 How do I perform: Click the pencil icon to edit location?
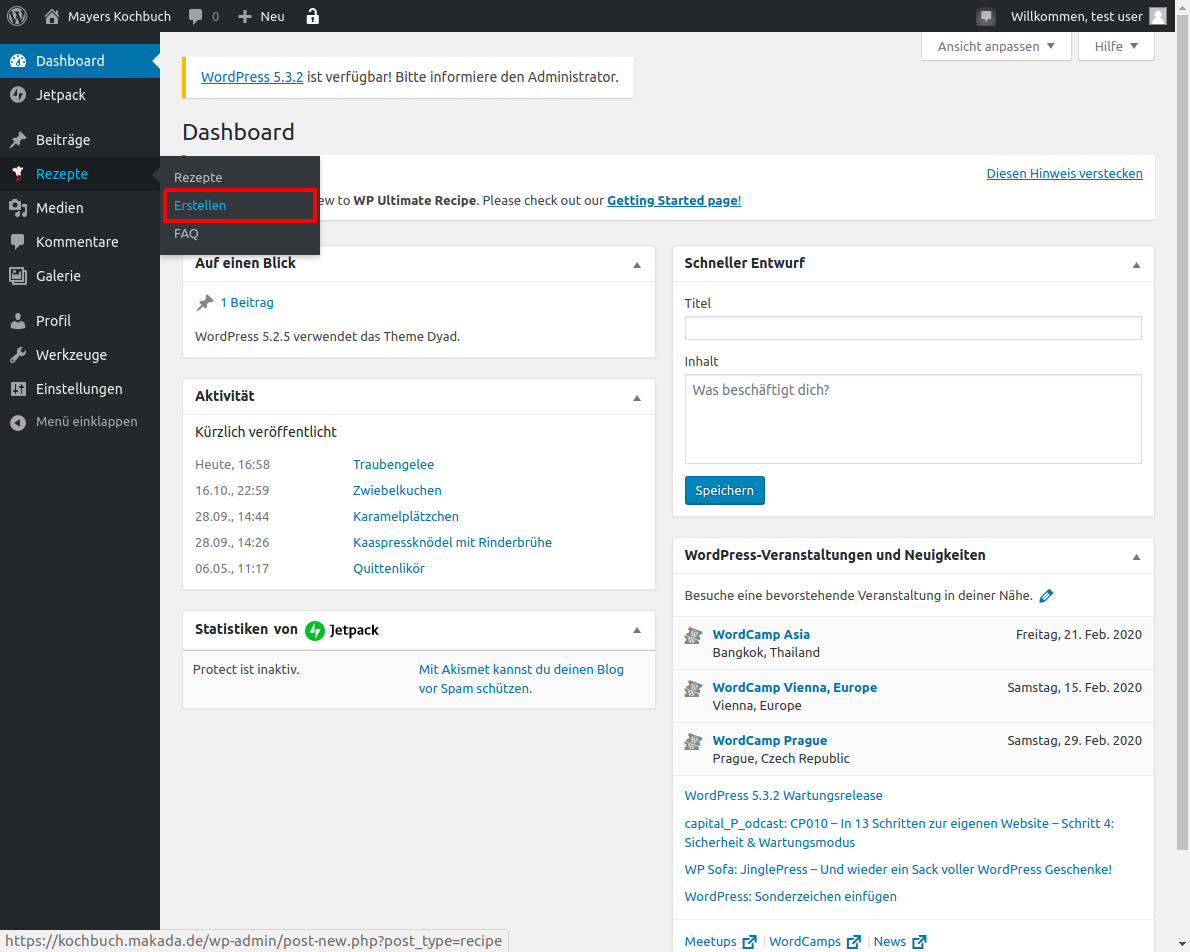[1046, 595]
